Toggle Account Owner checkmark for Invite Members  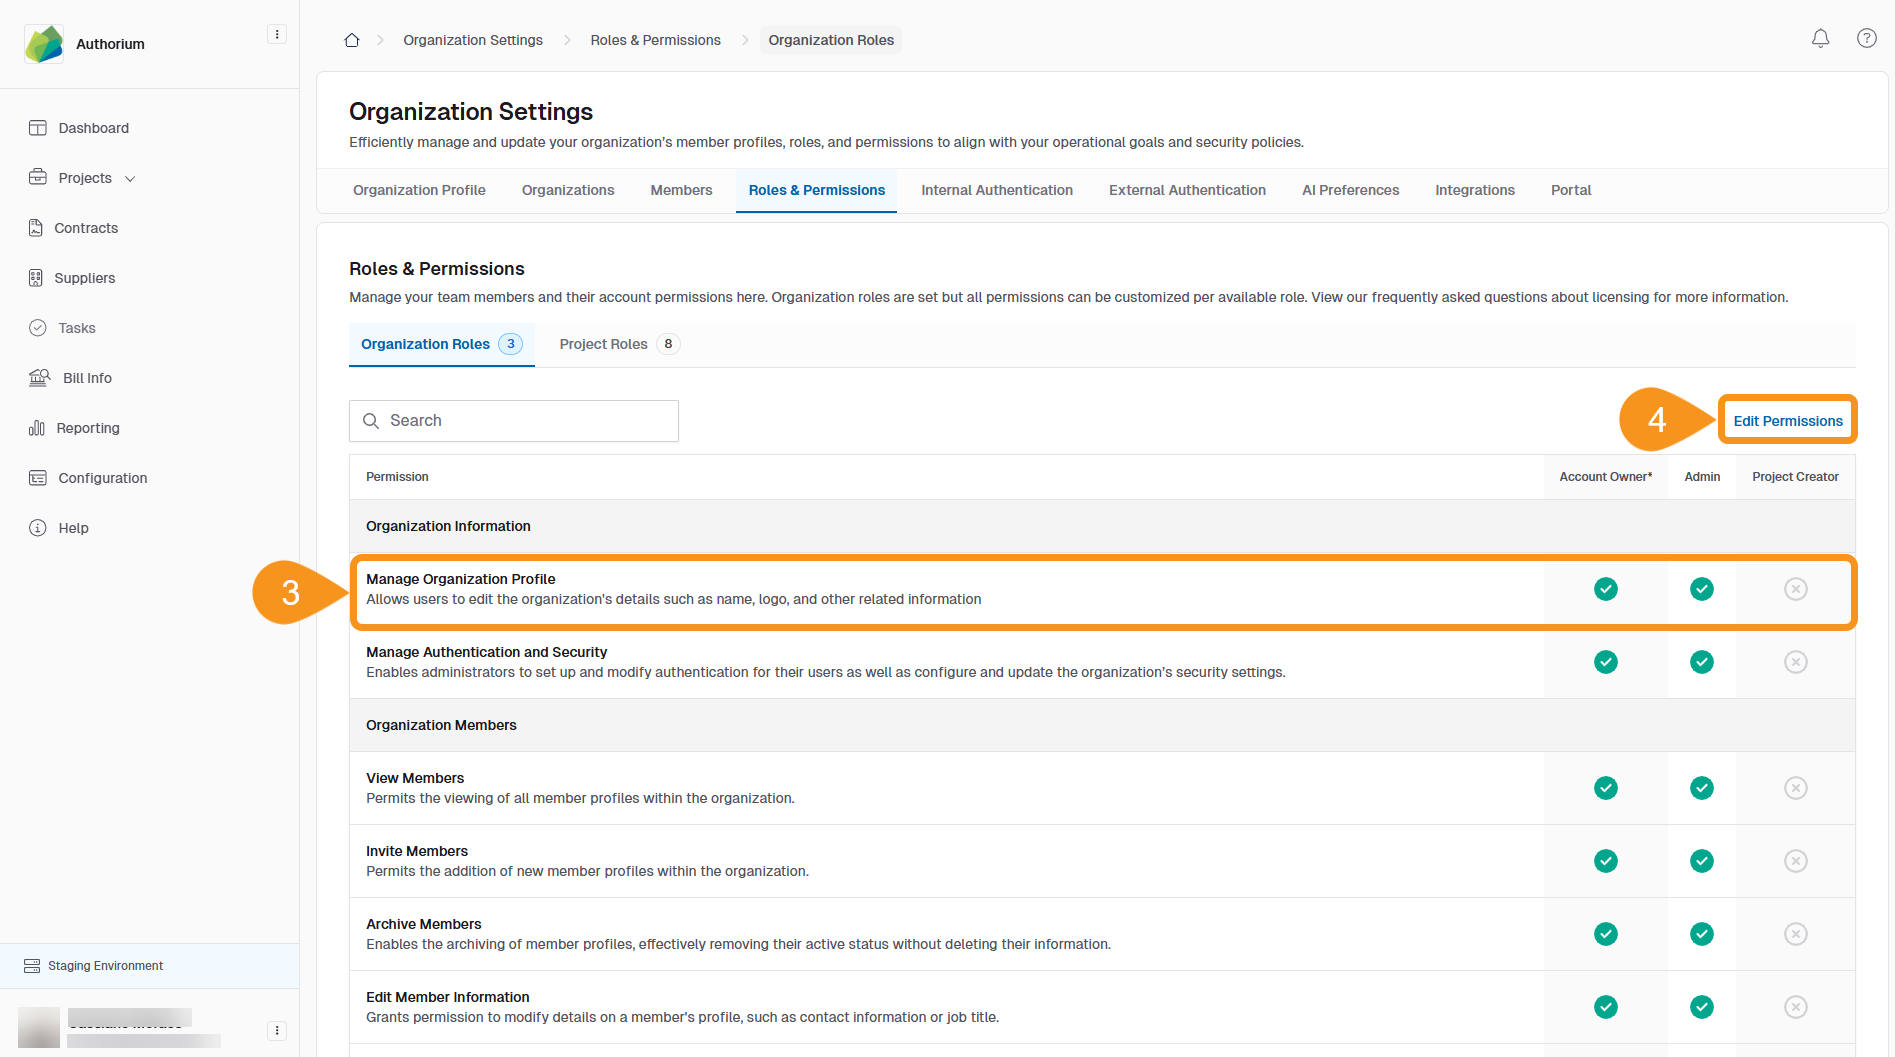1605,861
